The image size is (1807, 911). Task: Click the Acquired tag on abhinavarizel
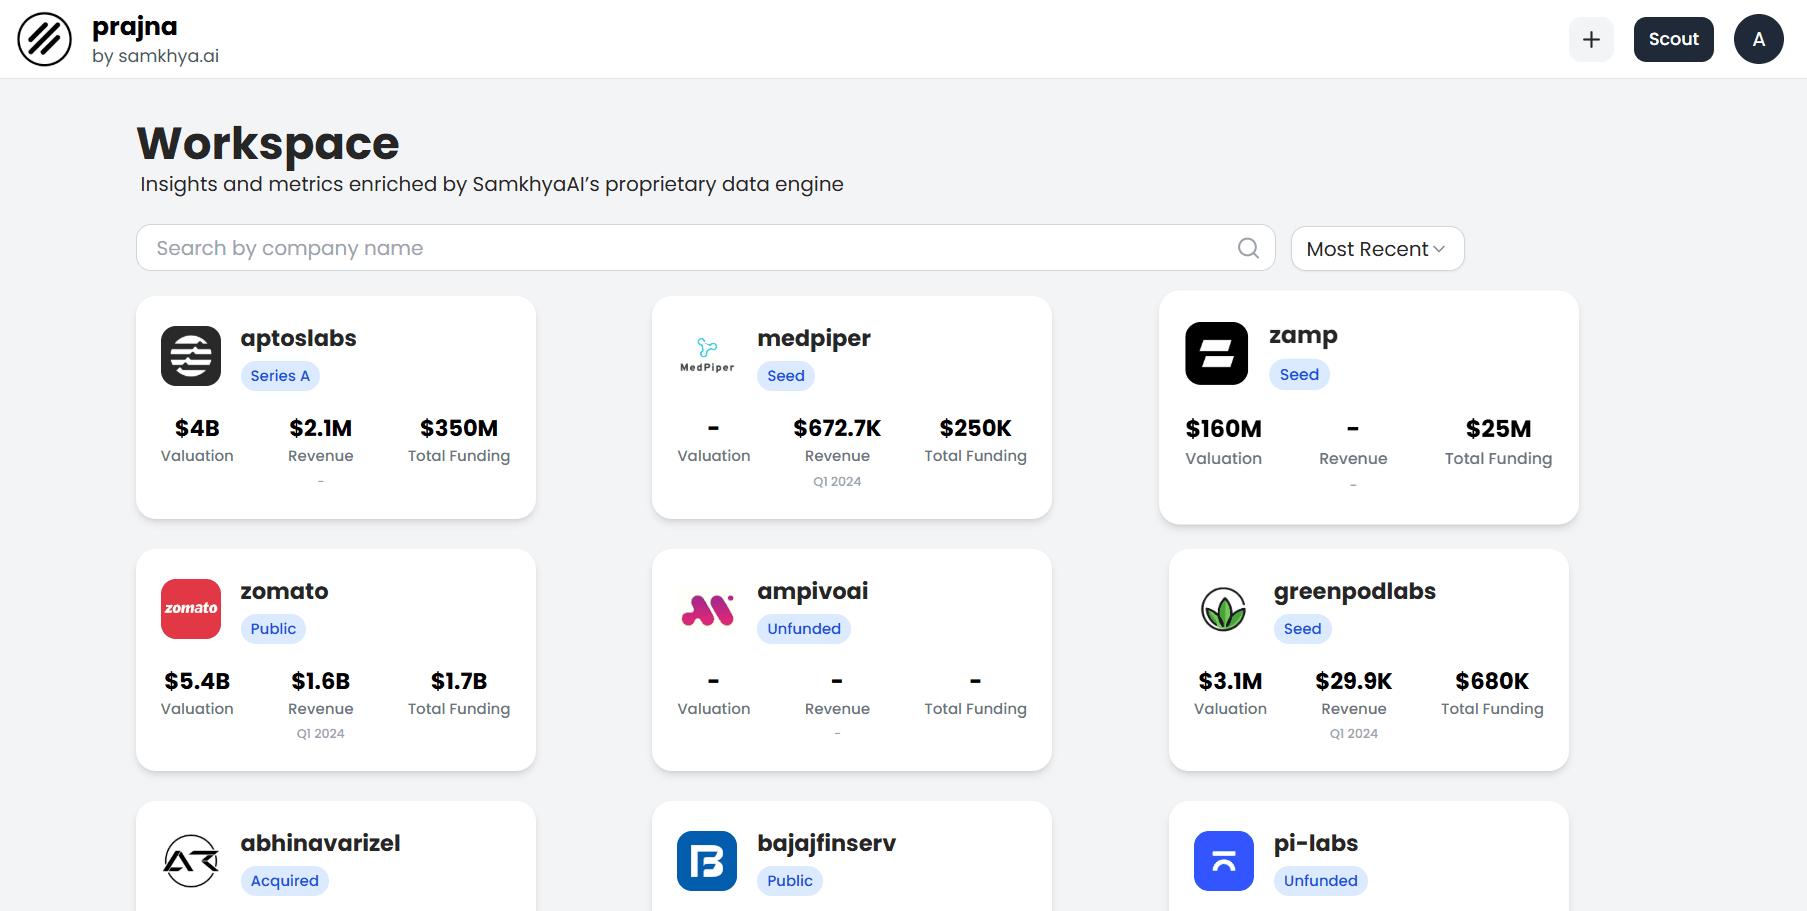tap(284, 881)
